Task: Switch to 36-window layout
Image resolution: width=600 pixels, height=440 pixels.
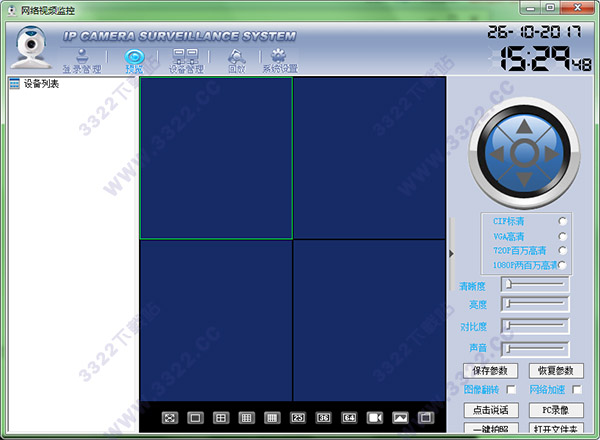Action: coord(323,417)
